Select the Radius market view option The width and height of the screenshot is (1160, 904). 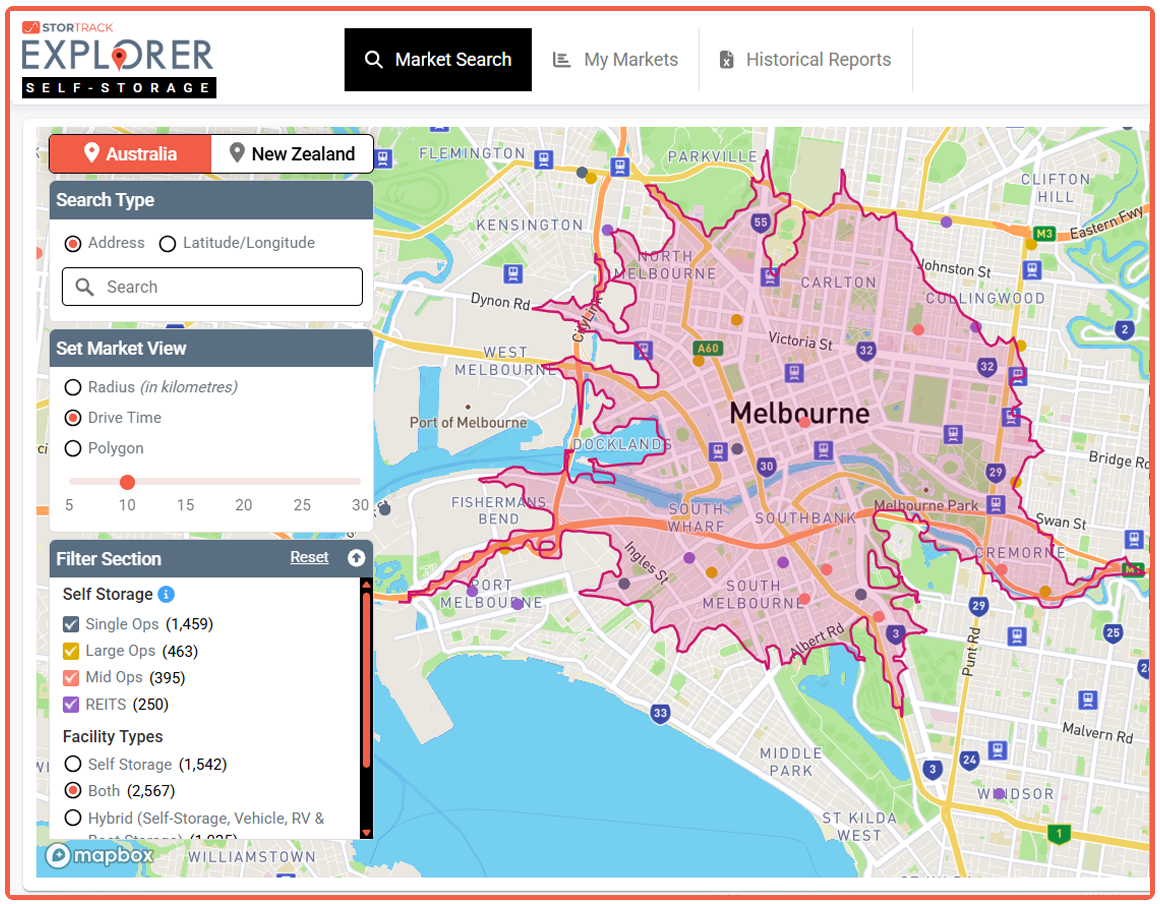click(x=73, y=387)
